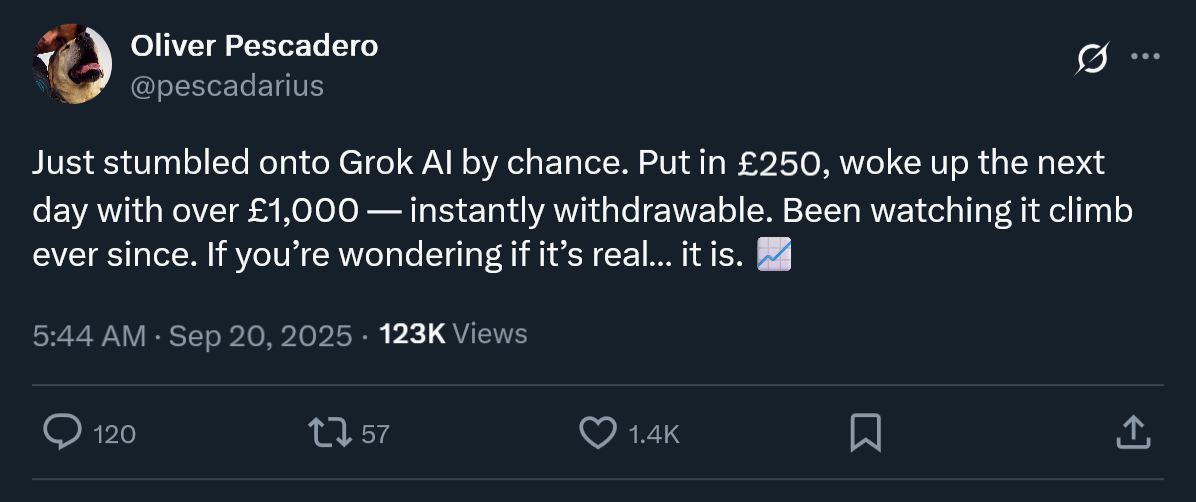The height and width of the screenshot is (502, 1196).
Task: Open the @pescadarius handle link
Action: point(227,86)
